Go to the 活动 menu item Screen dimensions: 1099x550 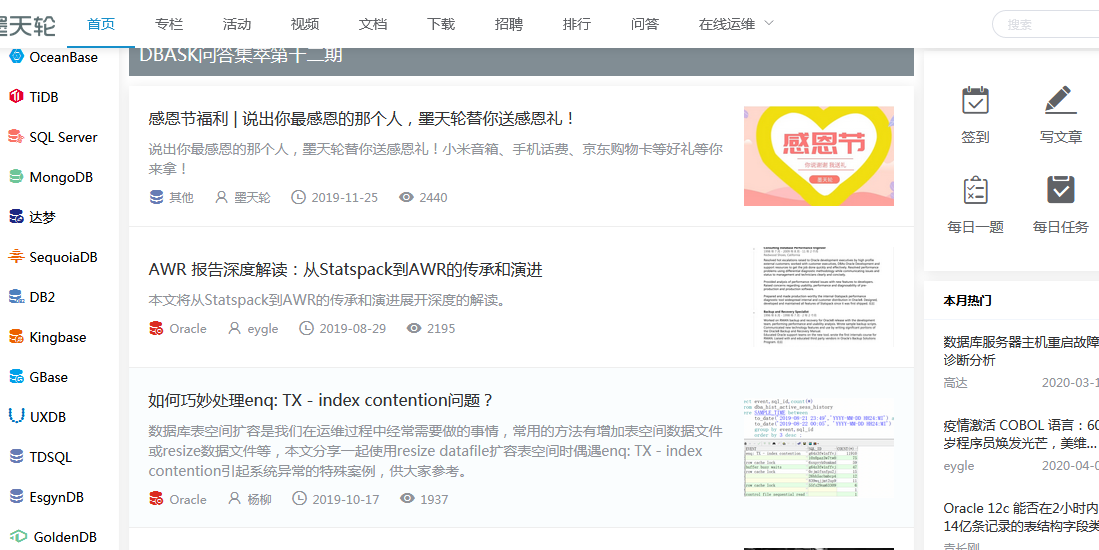click(237, 24)
